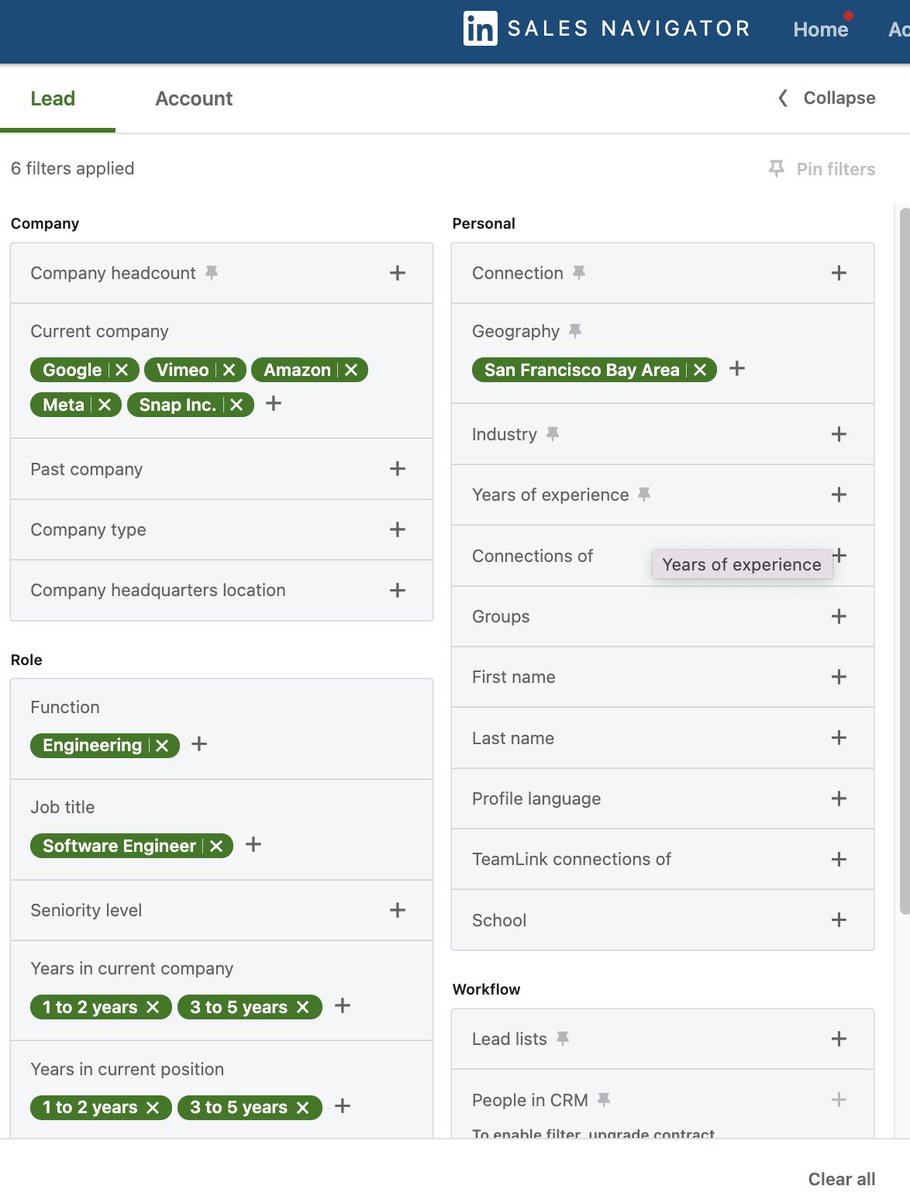This screenshot has height=1200, width=910.
Task: Remove 1 to 2 years in current position
Action: [153, 1107]
